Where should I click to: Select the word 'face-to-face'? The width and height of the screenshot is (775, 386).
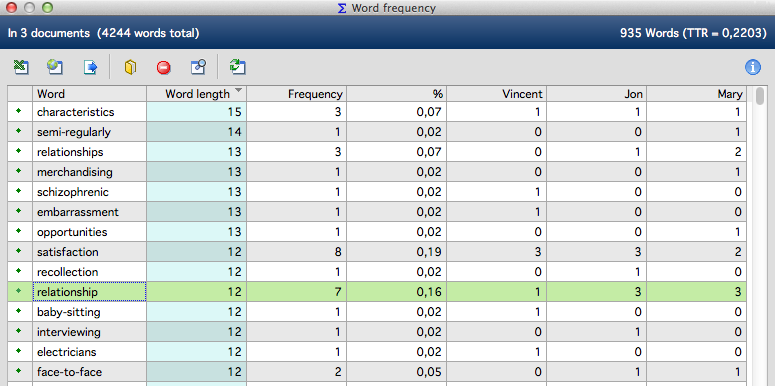pos(69,372)
